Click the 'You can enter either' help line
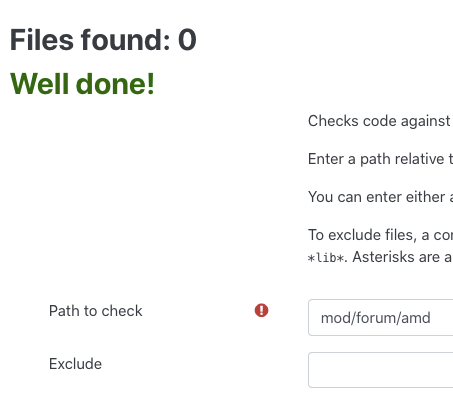The image size is (453, 403). pos(380,197)
